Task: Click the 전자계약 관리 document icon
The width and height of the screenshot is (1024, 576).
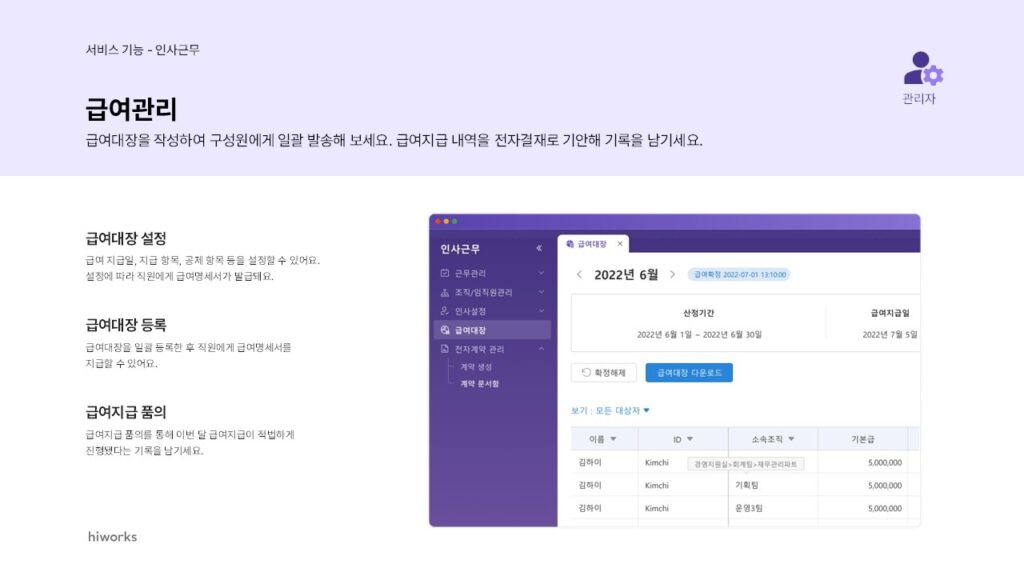Action: pos(445,349)
